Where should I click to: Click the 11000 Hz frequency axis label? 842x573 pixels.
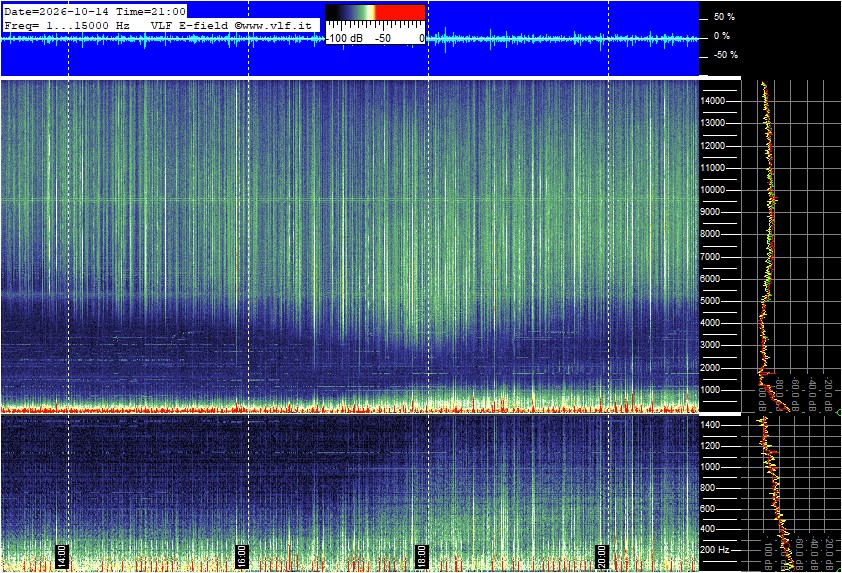tap(713, 168)
